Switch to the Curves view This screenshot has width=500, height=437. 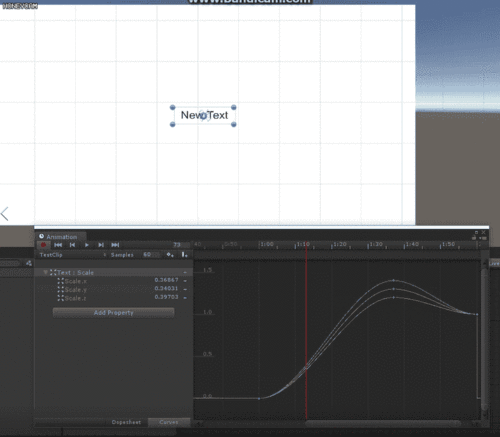(x=169, y=422)
